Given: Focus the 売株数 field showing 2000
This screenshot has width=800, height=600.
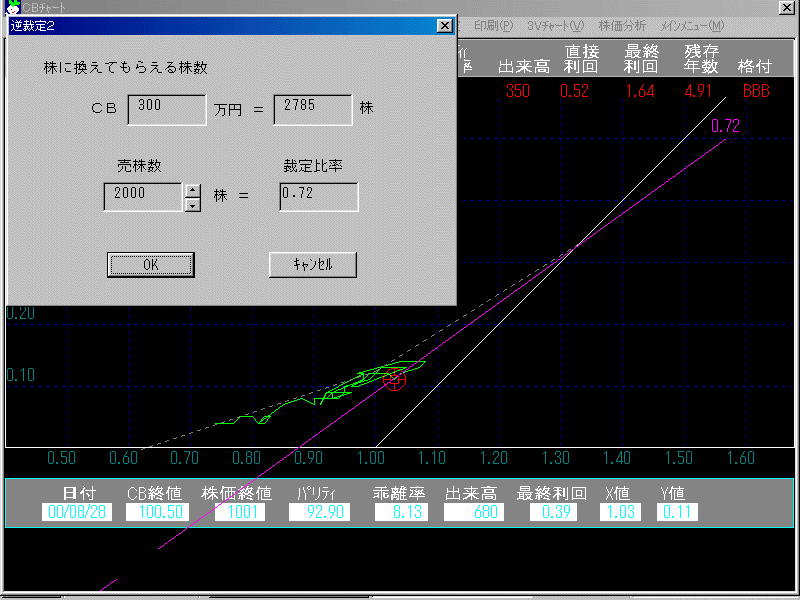Looking at the screenshot, I should pyautogui.click(x=143, y=197).
